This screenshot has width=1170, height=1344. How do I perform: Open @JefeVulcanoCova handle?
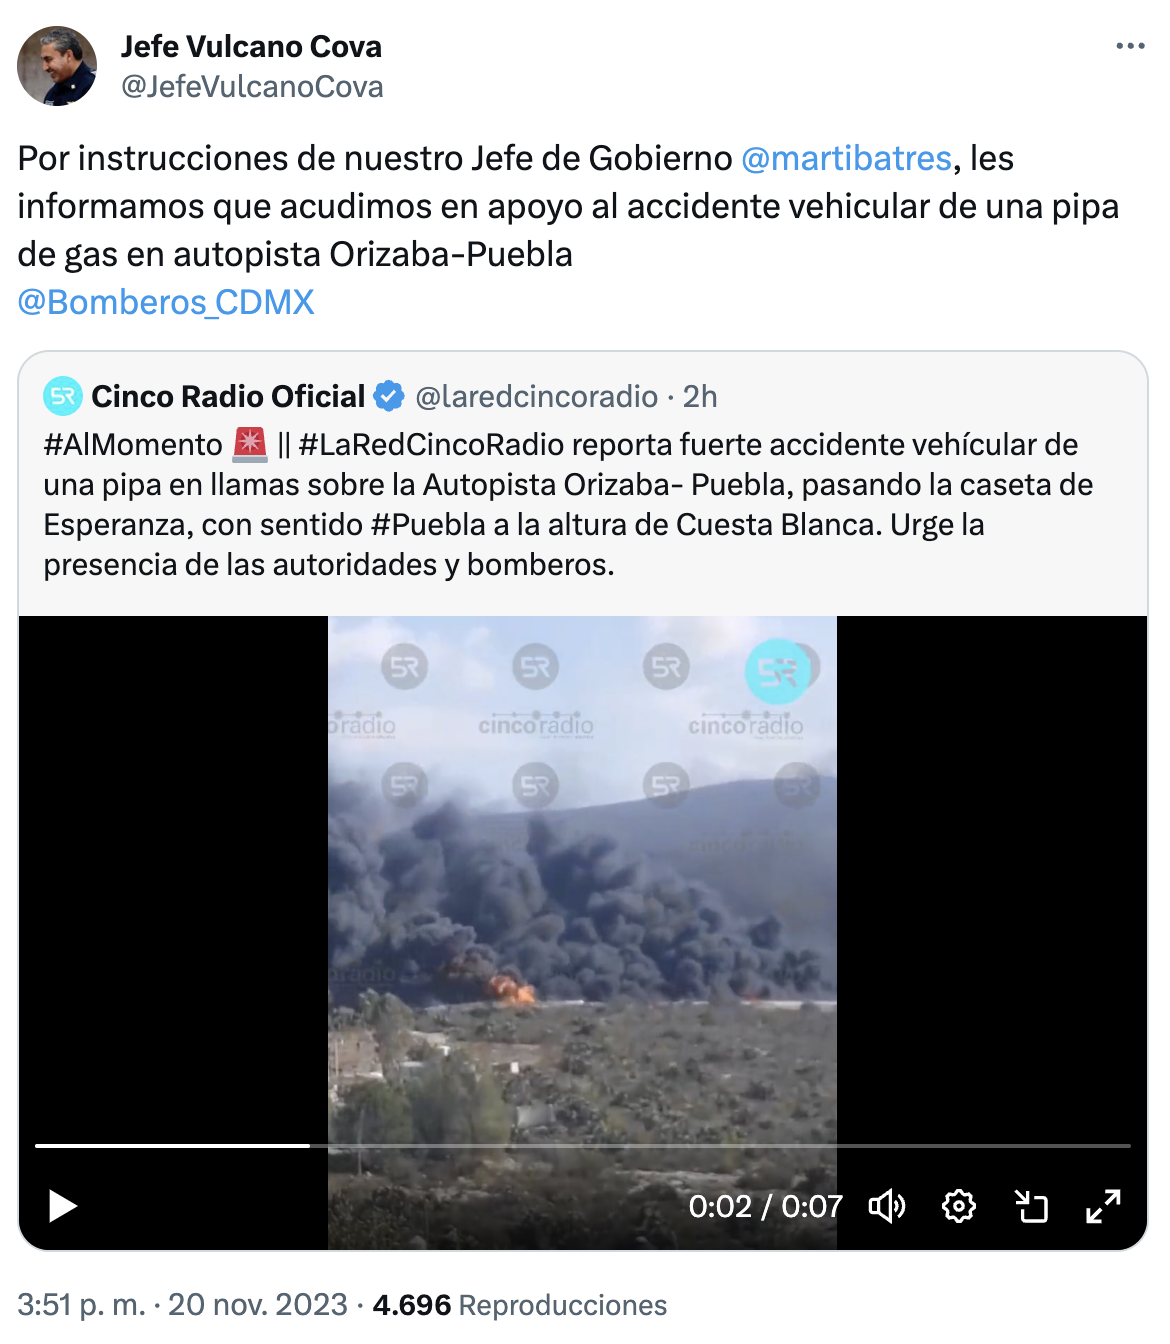(252, 87)
